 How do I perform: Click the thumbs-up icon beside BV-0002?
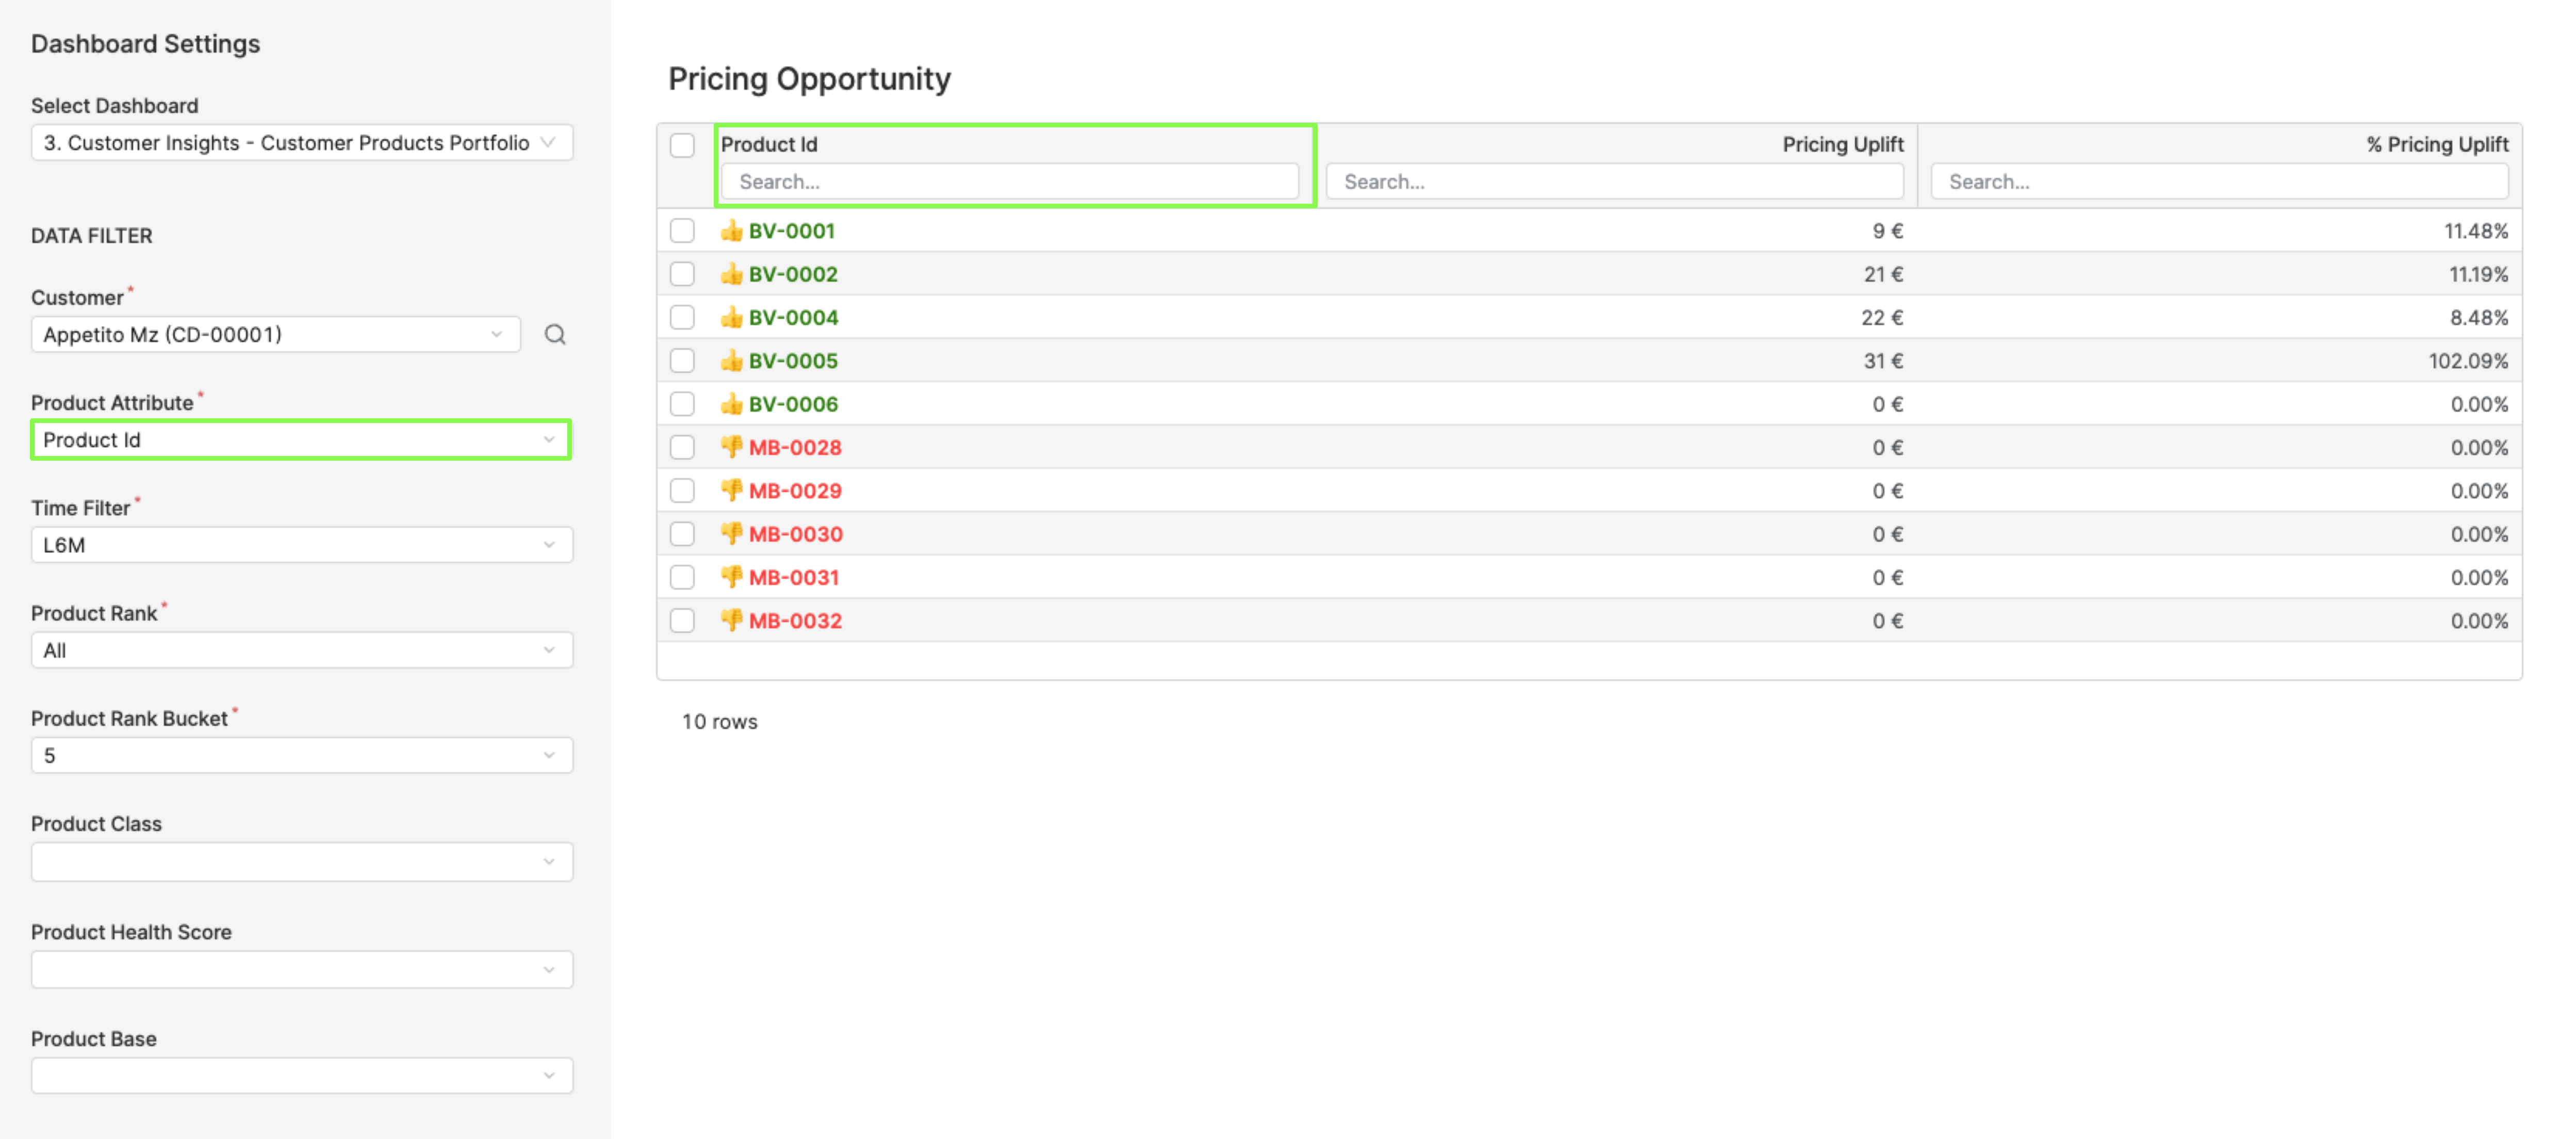pos(730,273)
